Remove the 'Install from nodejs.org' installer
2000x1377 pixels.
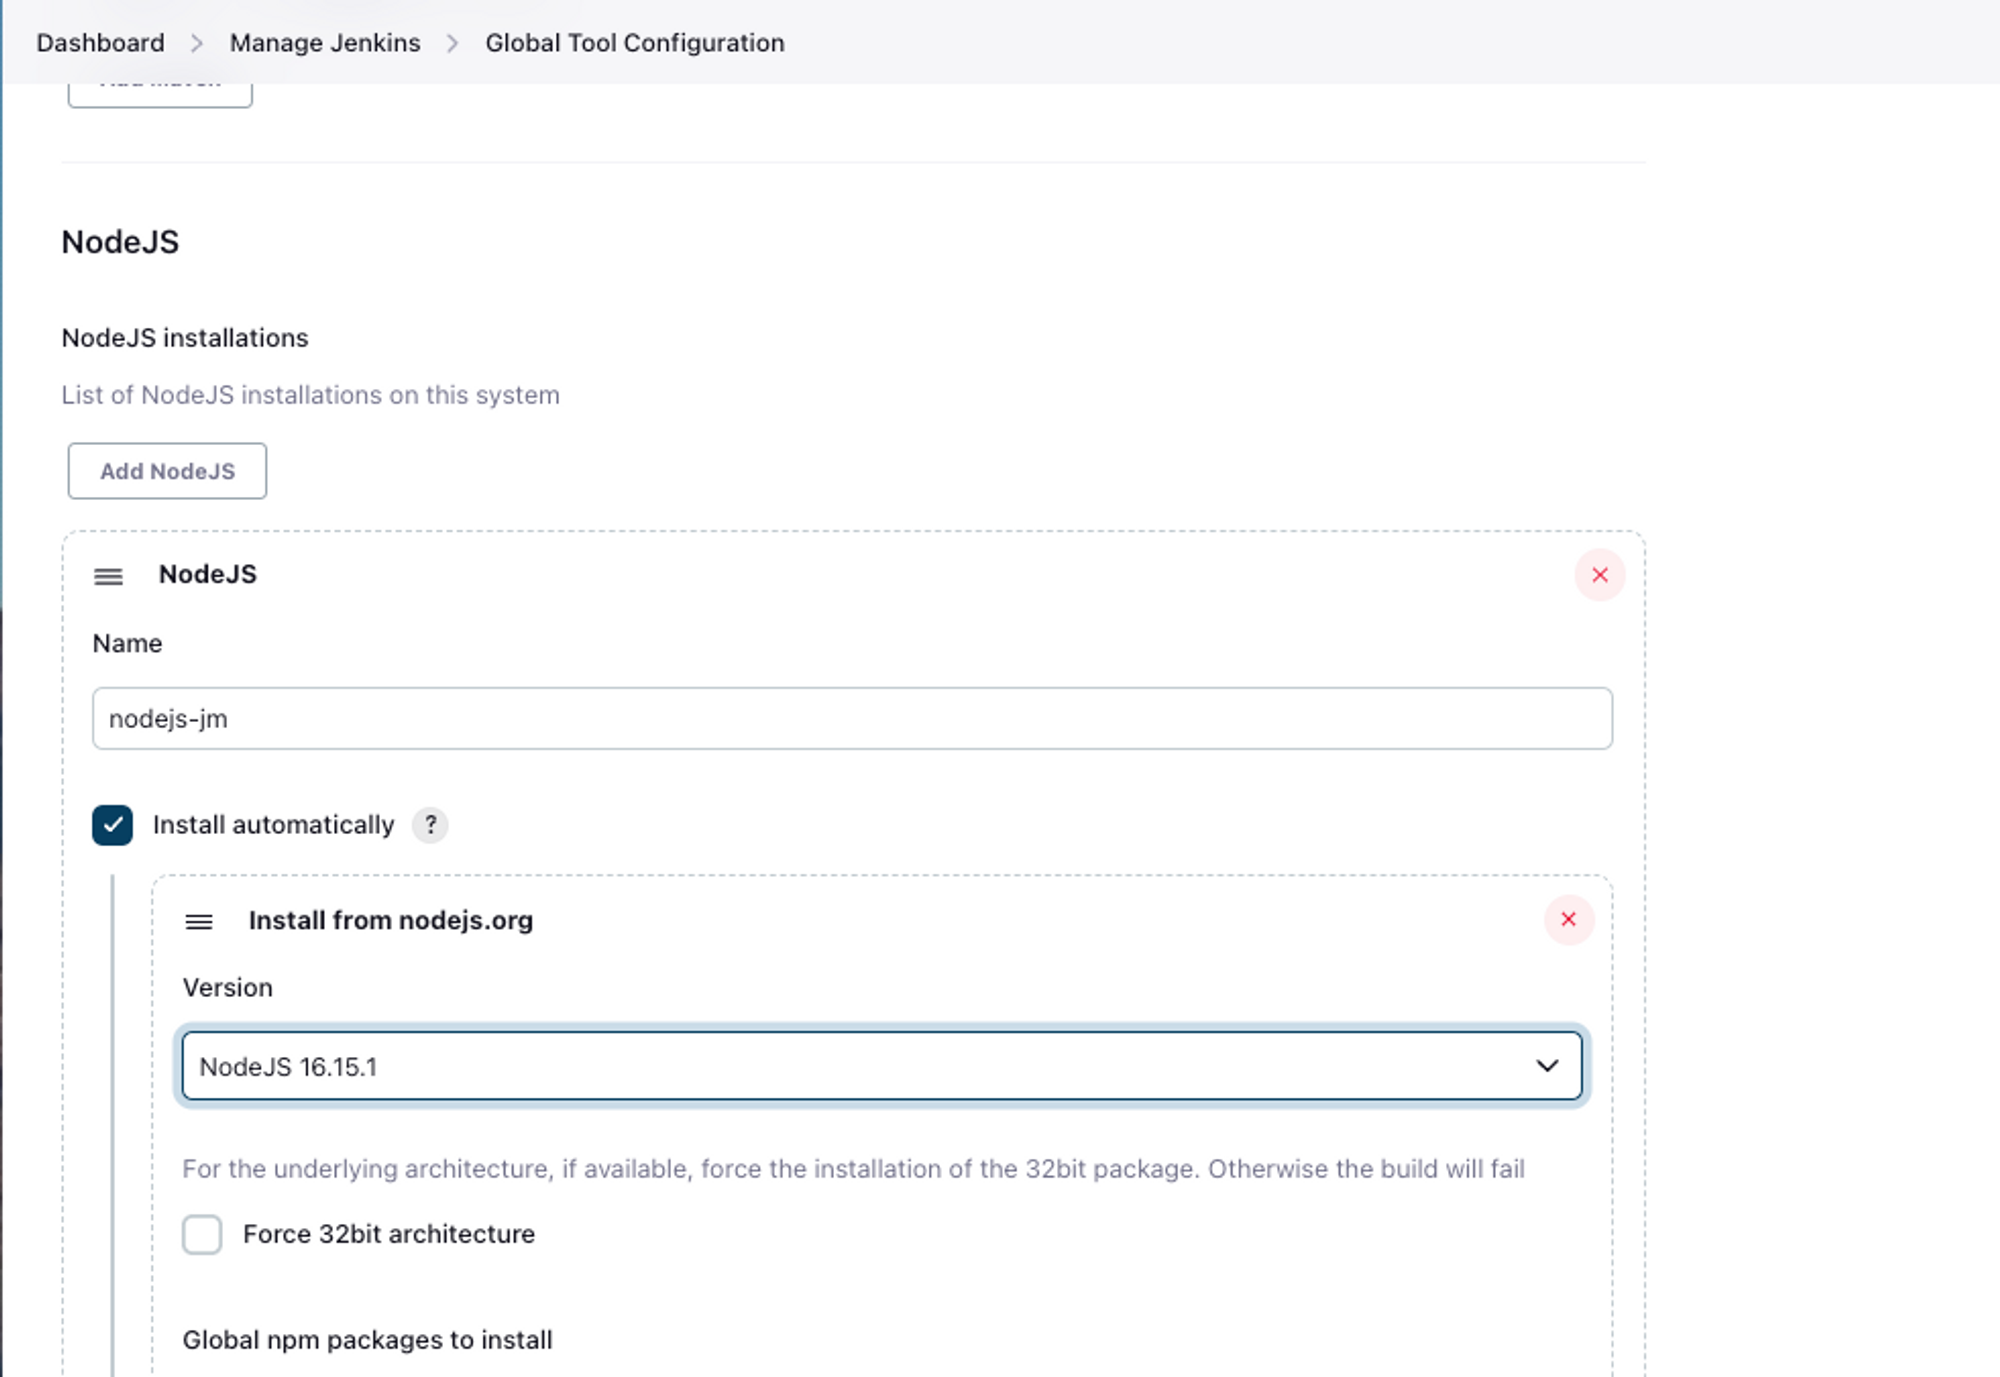pyautogui.click(x=1568, y=919)
